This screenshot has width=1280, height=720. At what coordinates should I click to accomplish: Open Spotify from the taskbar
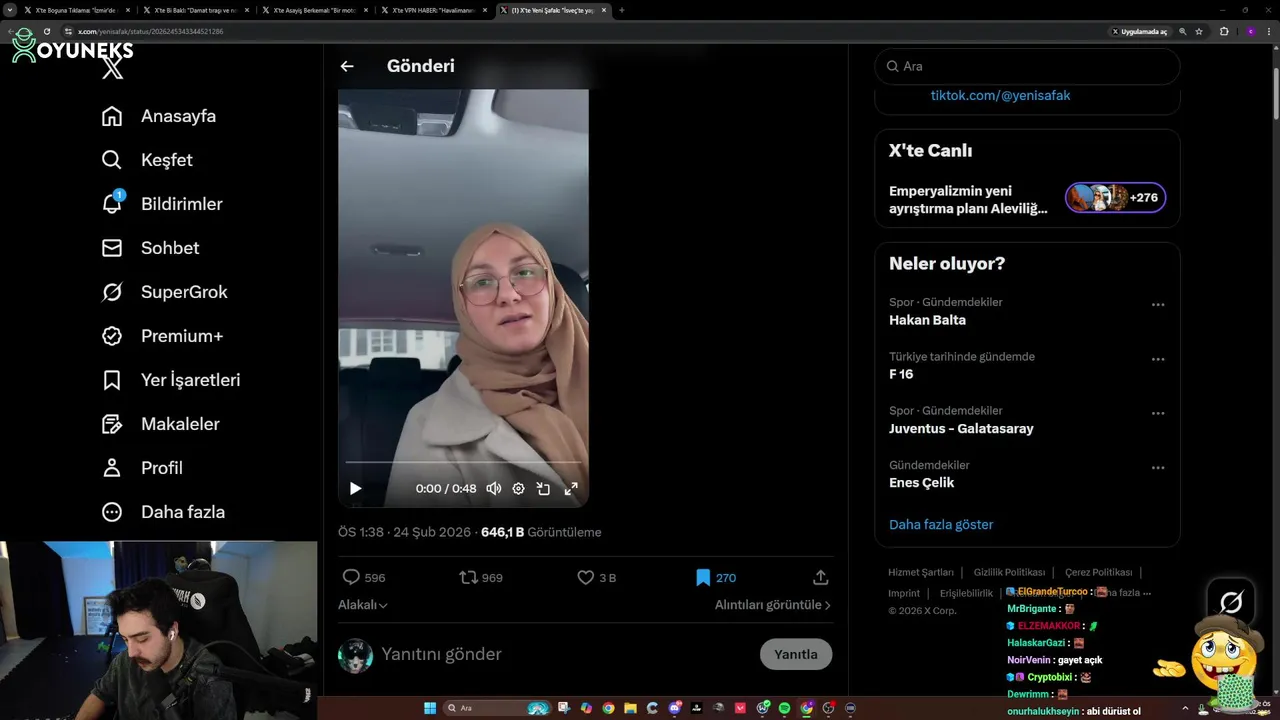click(785, 708)
